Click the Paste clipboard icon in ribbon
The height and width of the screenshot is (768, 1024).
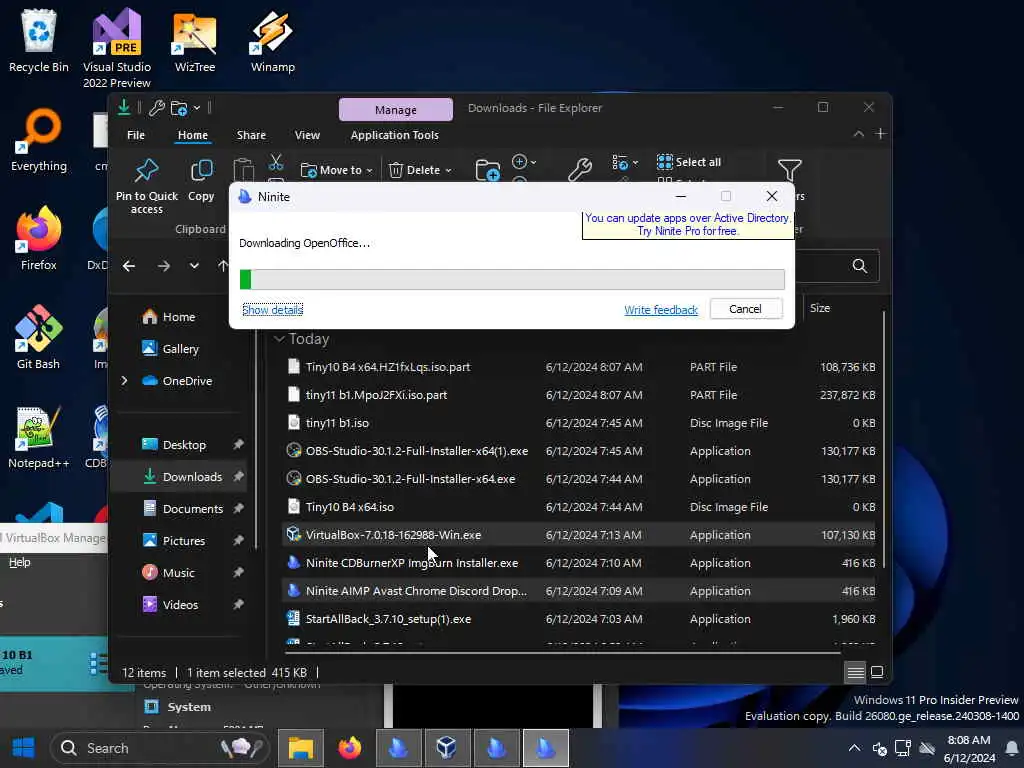click(244, 170)
